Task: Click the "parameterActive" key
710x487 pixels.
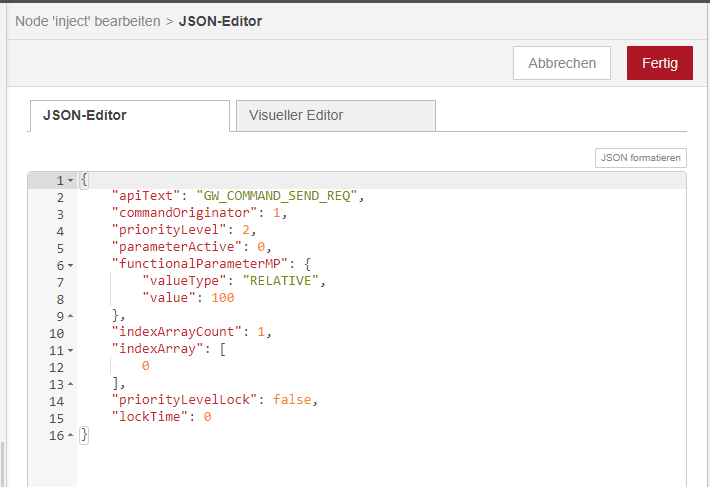Action: pyautogui.click(x=176, y=247)
